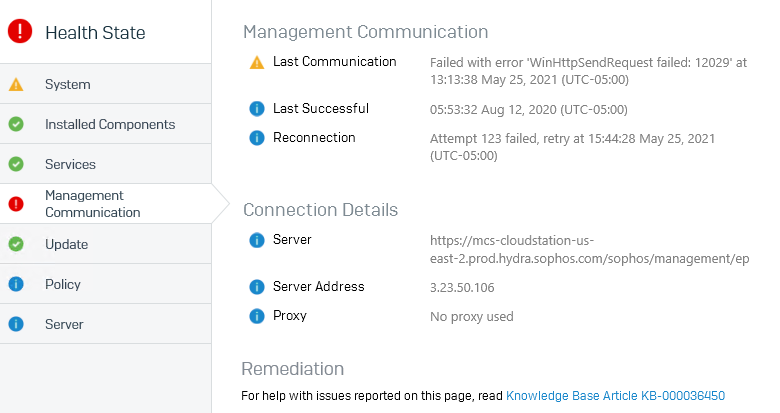Go to the Policy section
Viewport: 780px width, 413px height.
(105, 284)
